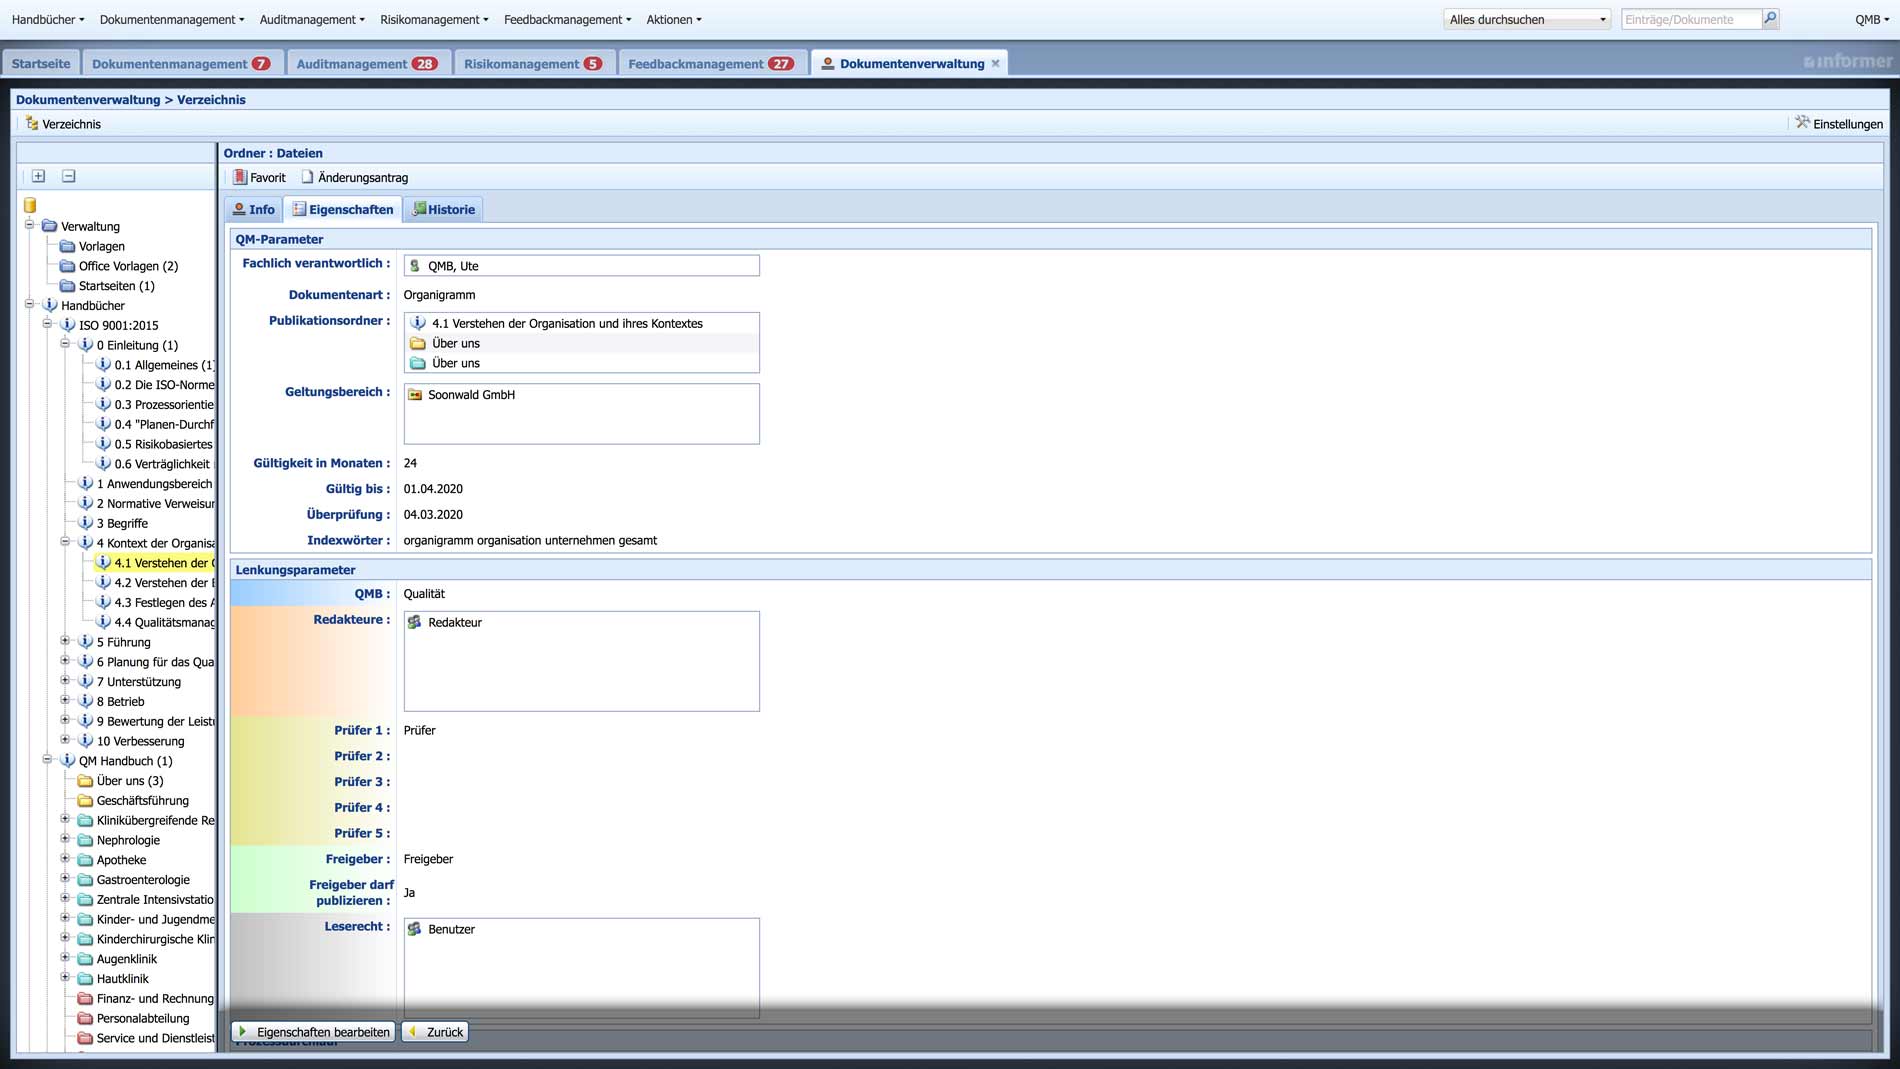Expand the Augenklinik tree node
Screen dimensions: 1900x1069
click(x=65, y=958)
